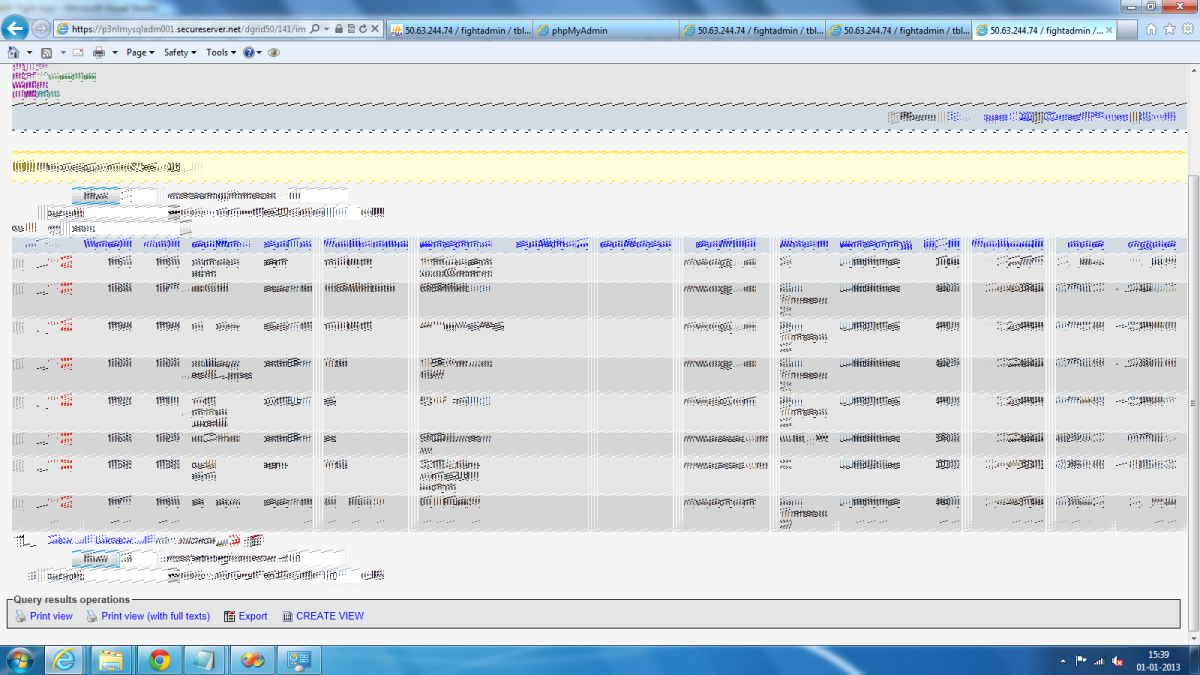
Task: Click the Help question mark icon
Action: pyautogui.click(x=249, y=52)
